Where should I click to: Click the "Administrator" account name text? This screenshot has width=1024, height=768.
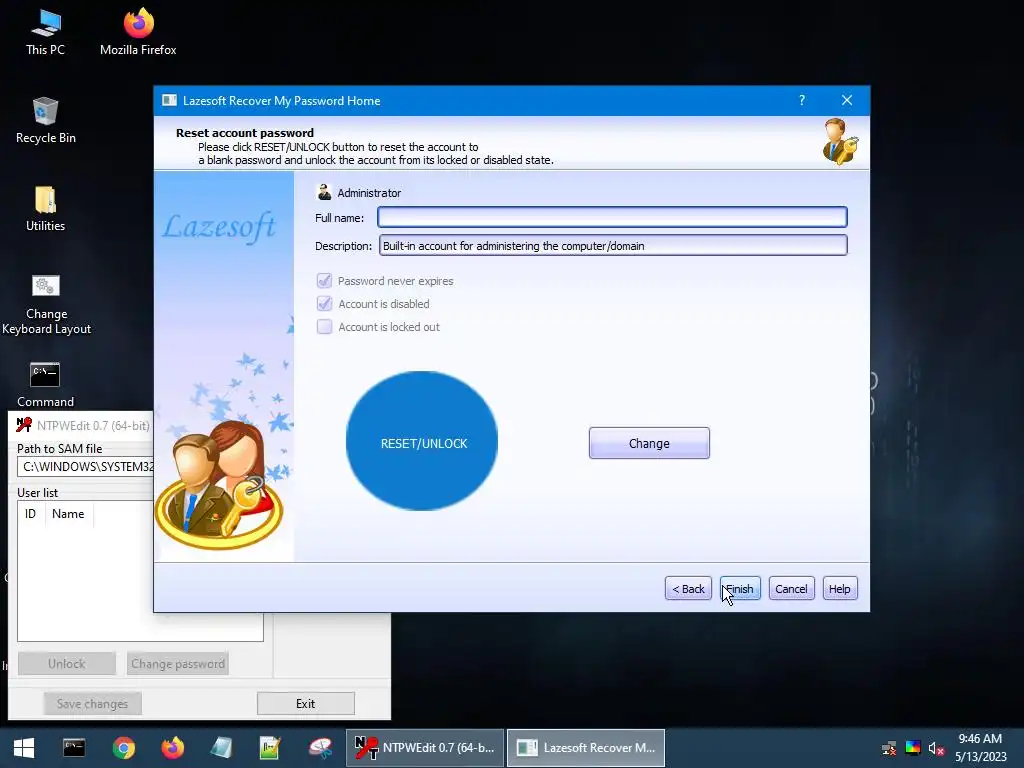click(369, 193)
